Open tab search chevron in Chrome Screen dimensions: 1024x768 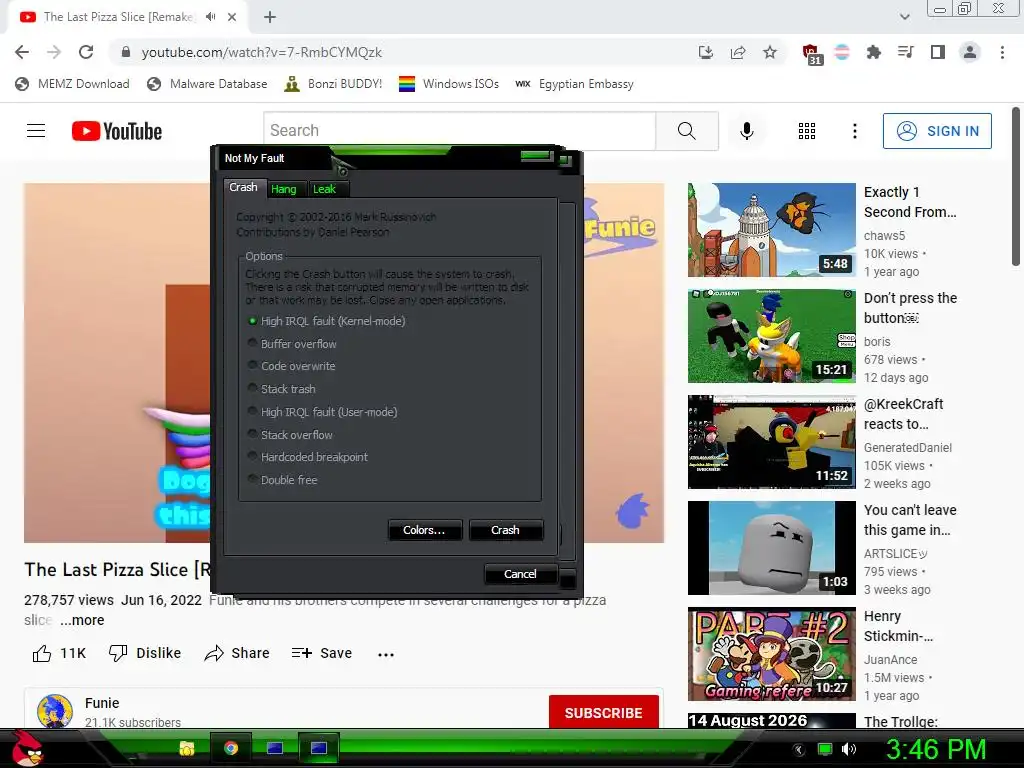click(904, 17)
